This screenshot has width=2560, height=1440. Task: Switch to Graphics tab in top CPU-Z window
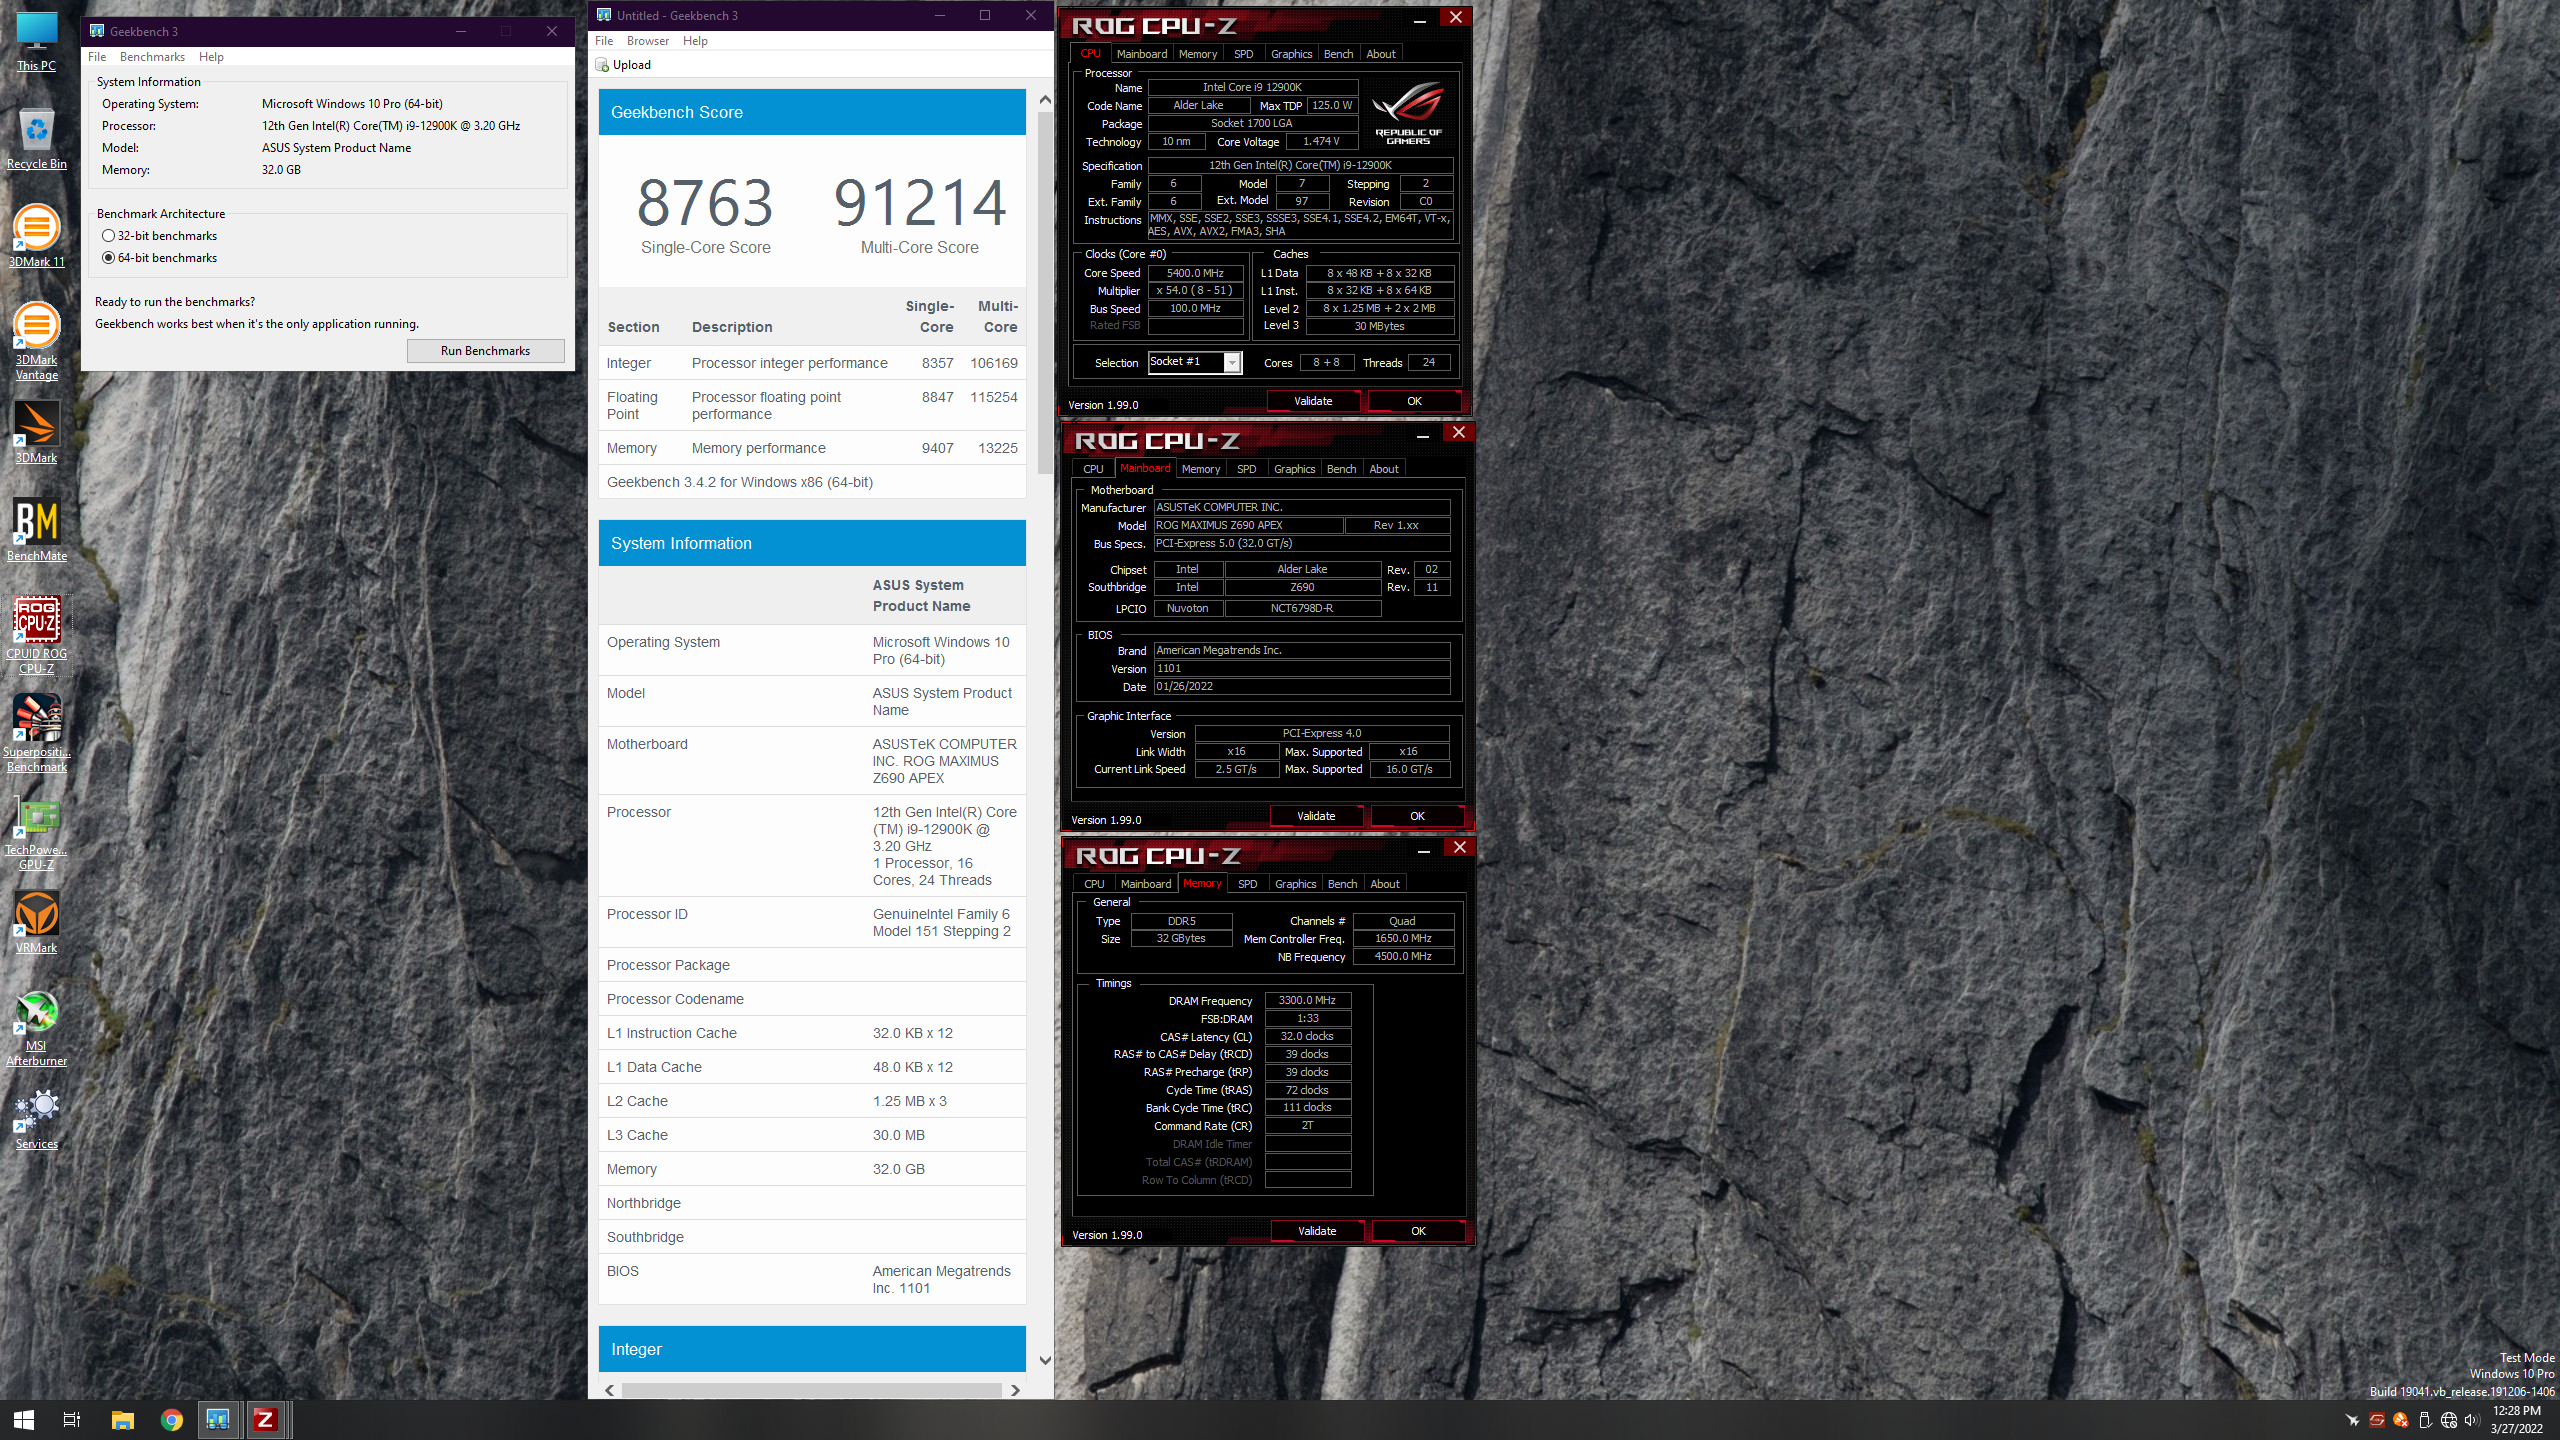(1291, 54)
